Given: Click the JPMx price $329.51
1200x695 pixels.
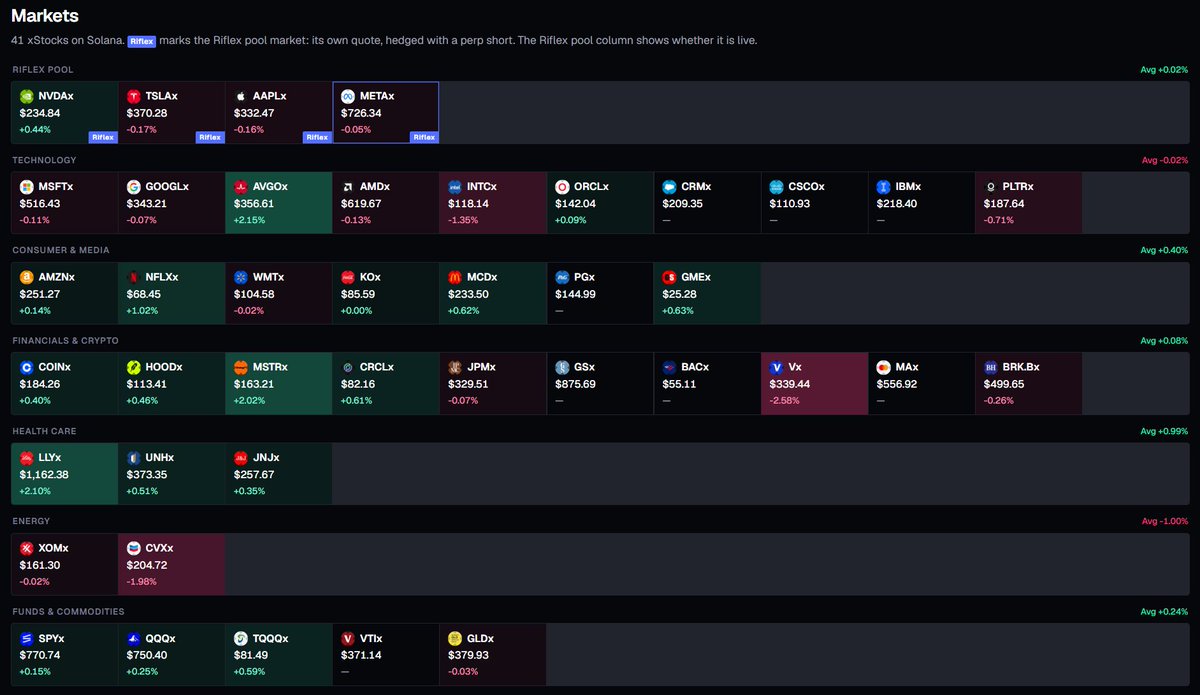Looking at the screenshot, I should 468,384.
